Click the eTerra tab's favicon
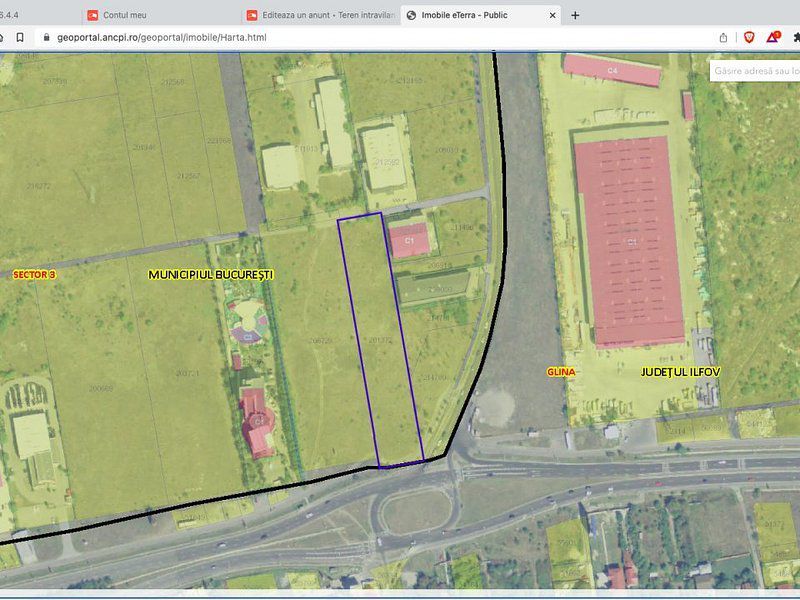 pyautogui.click(x=412, y=14)
